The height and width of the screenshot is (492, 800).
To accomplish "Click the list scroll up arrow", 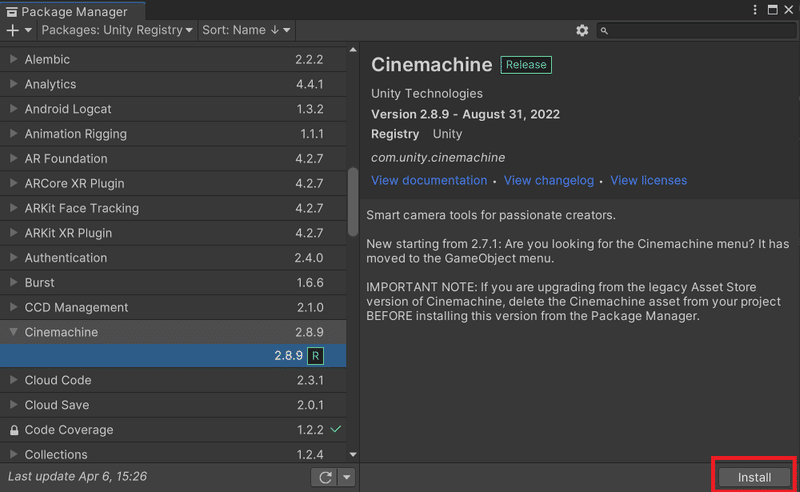I will (x=353, y=50).
